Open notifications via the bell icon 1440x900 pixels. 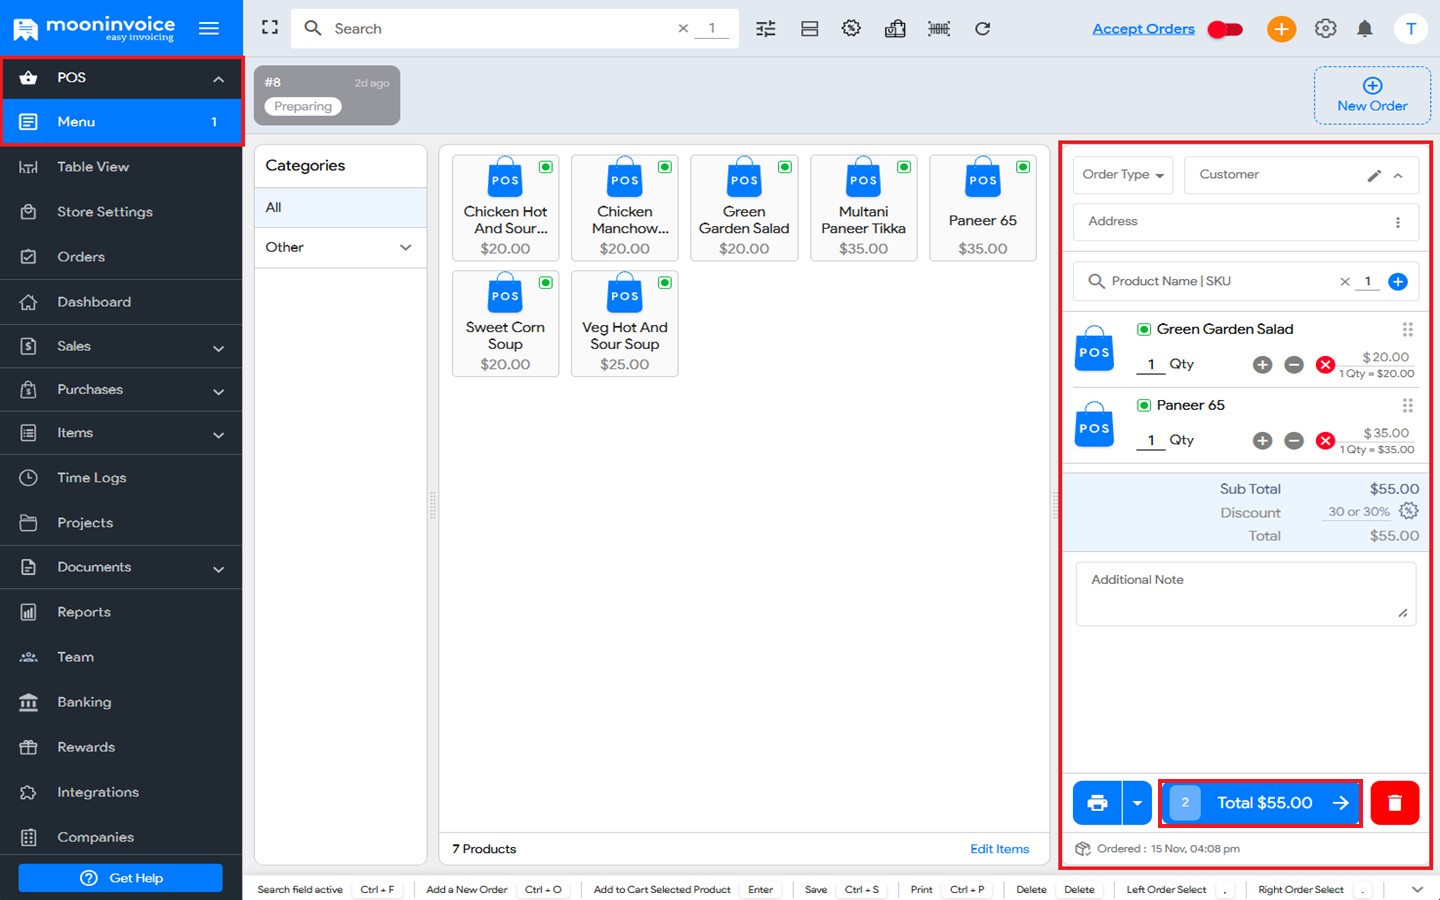point(1365,28)
